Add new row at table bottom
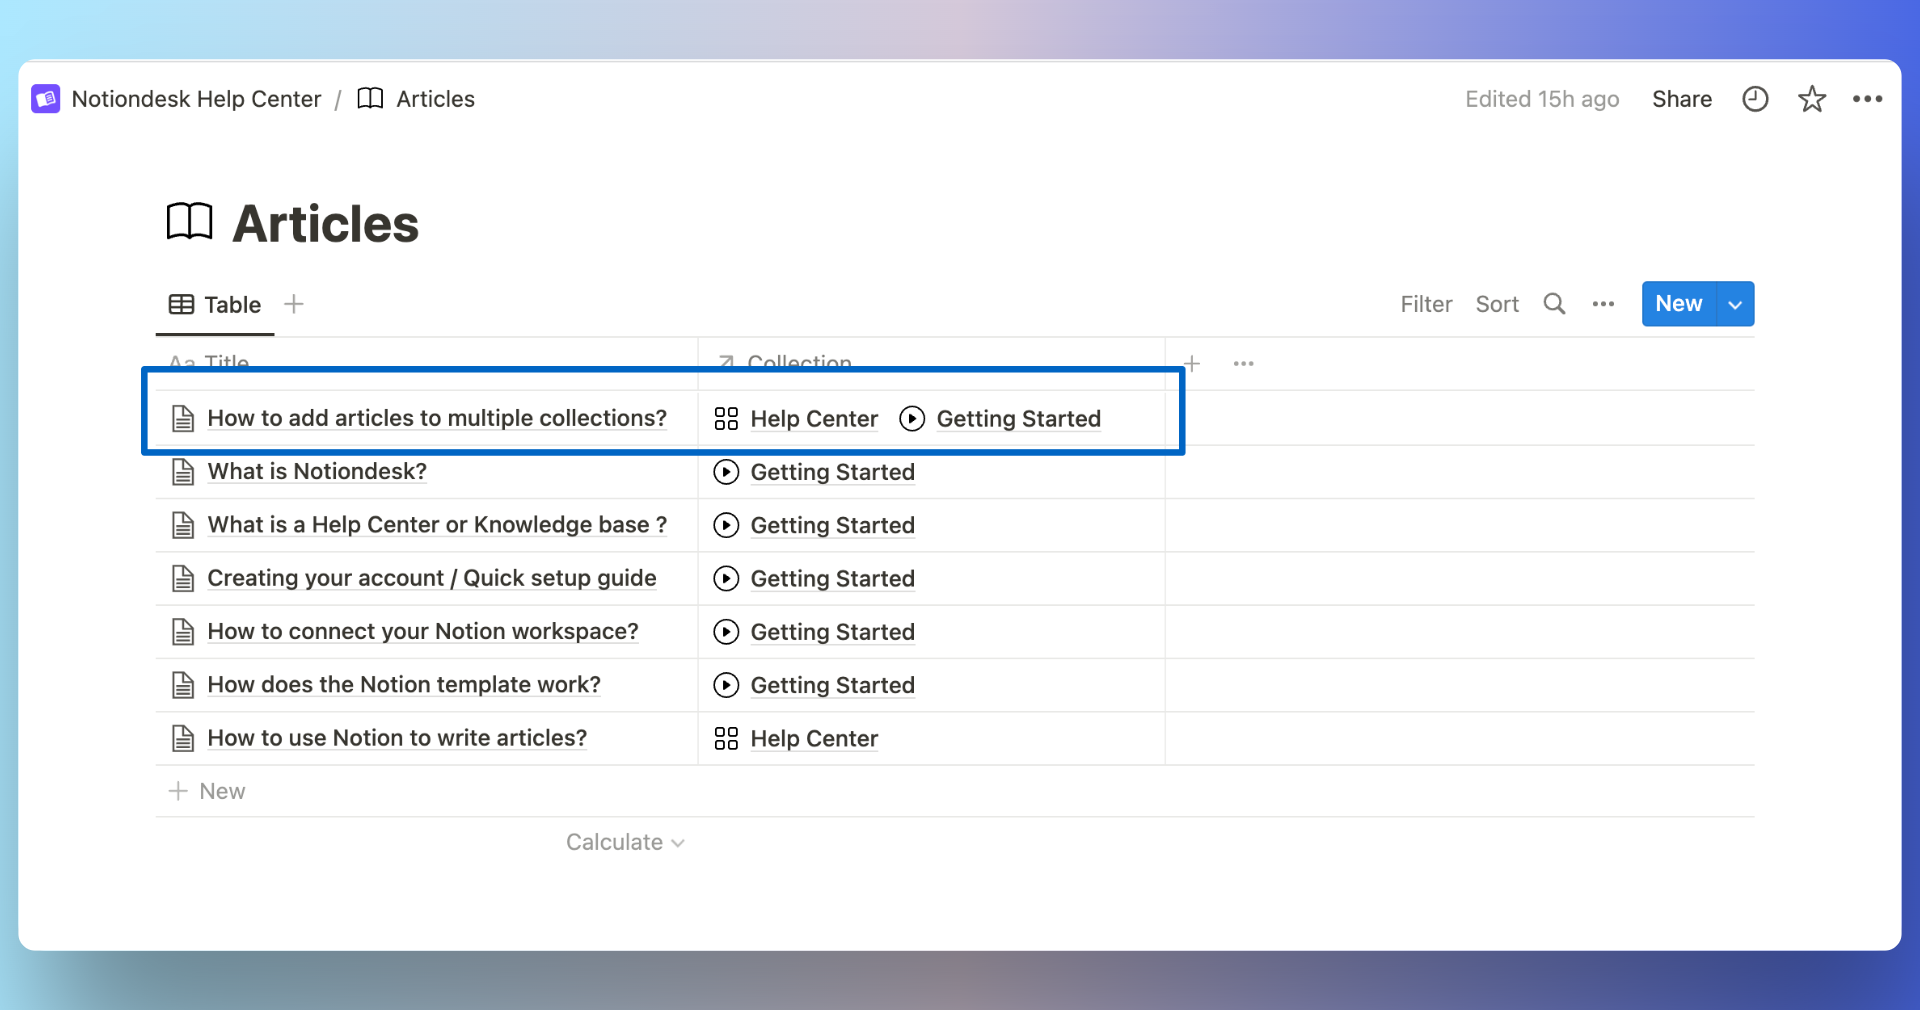Image resolution: width=1920 pixels, height=1010 pixels. tap(208, 791)
